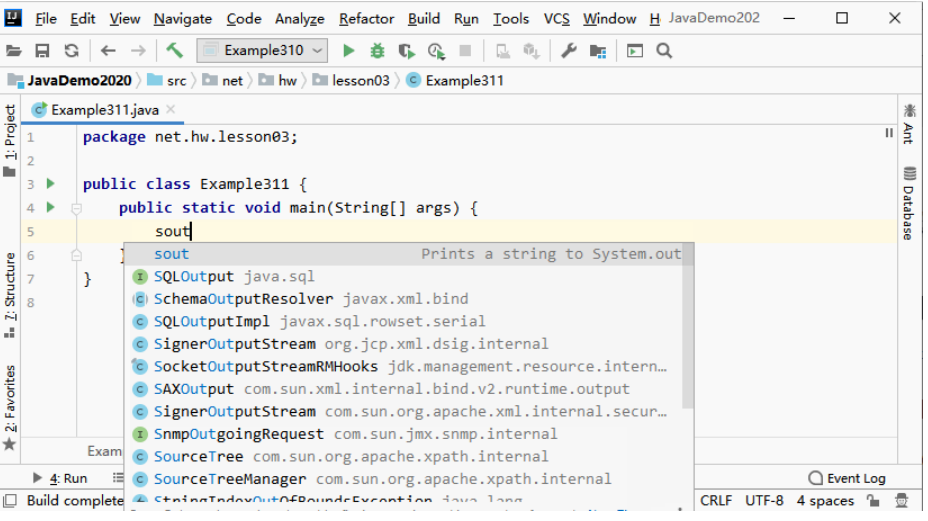Build project with the hammer icon
This screenshot has width=928, height=521.
click(175, 50)
